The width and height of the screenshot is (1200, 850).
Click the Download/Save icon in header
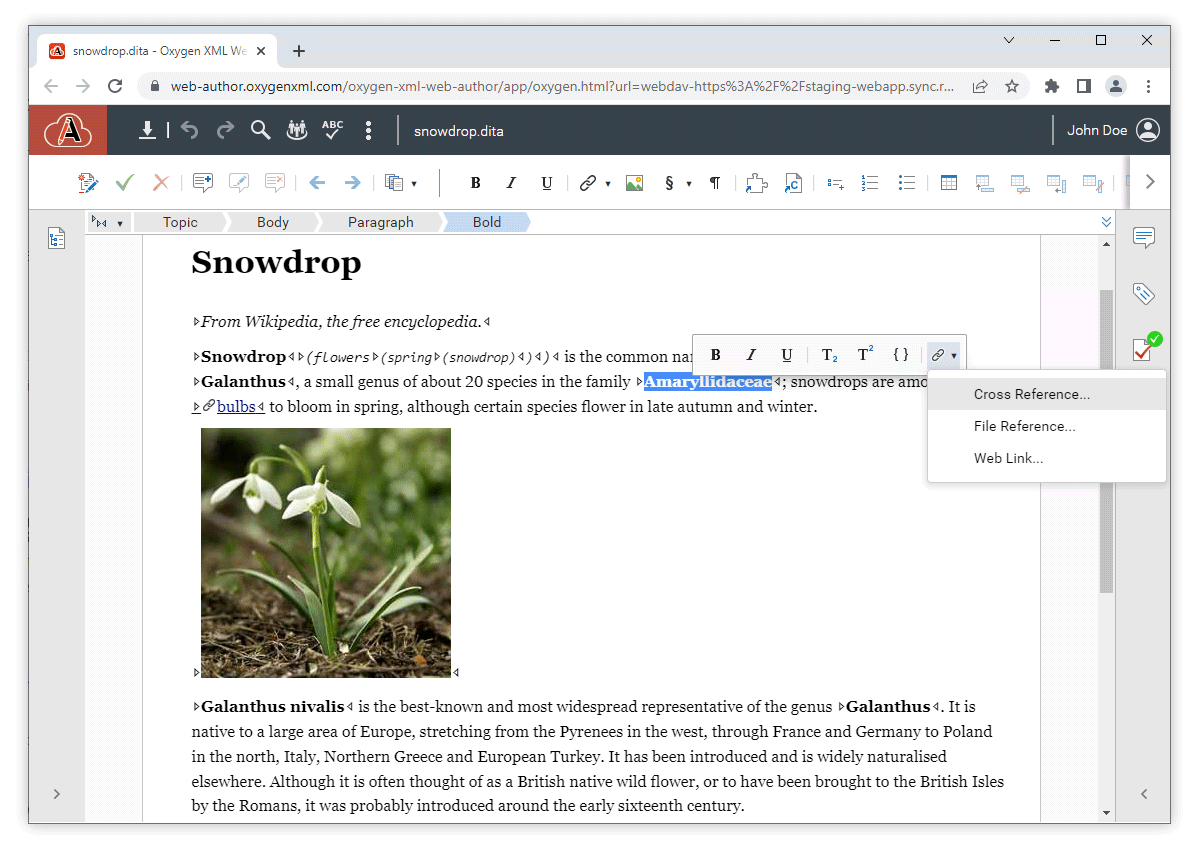click(x=147, y=130)
